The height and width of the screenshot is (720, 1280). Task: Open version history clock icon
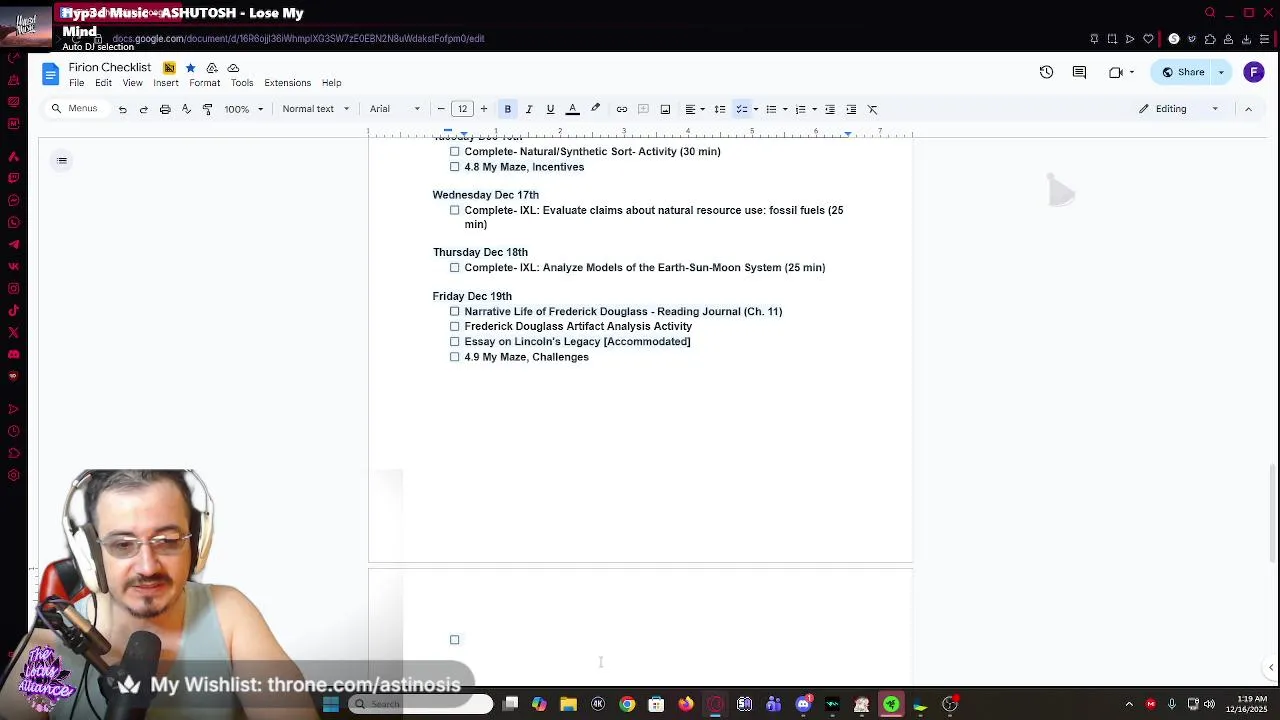[x=1046, y=72]
